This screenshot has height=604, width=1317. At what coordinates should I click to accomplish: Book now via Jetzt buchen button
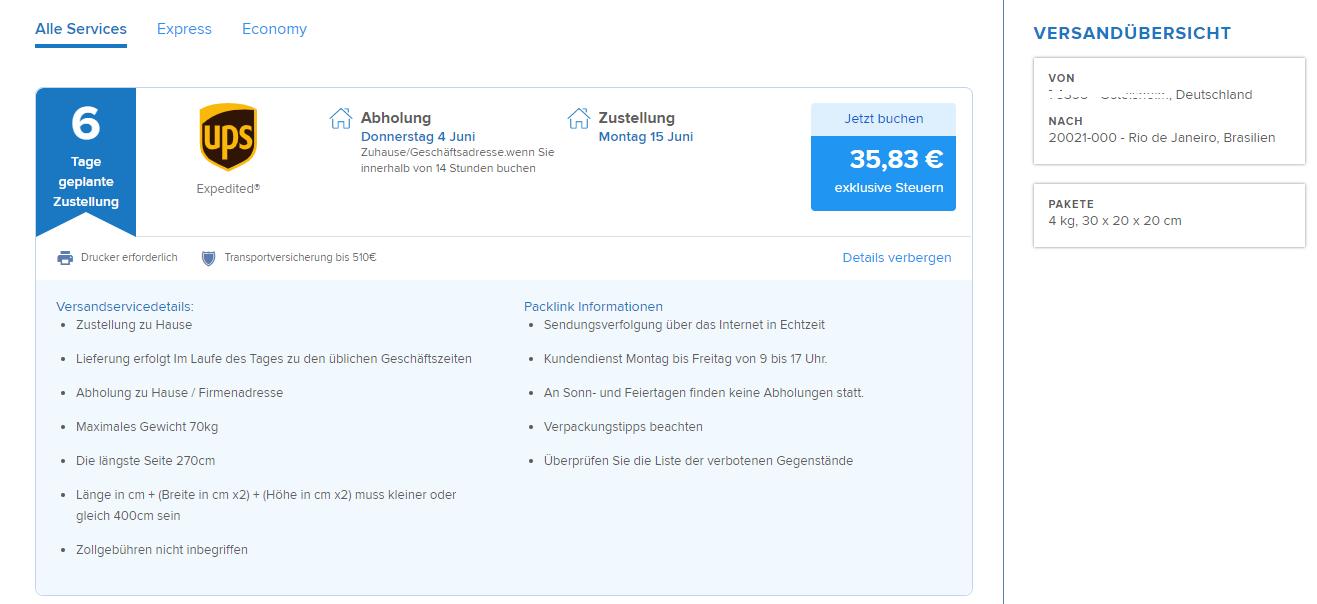tap(883, 119)
